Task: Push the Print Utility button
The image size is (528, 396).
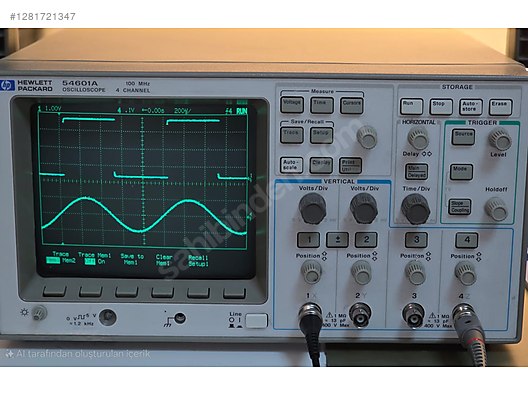Action: point(350,166)
